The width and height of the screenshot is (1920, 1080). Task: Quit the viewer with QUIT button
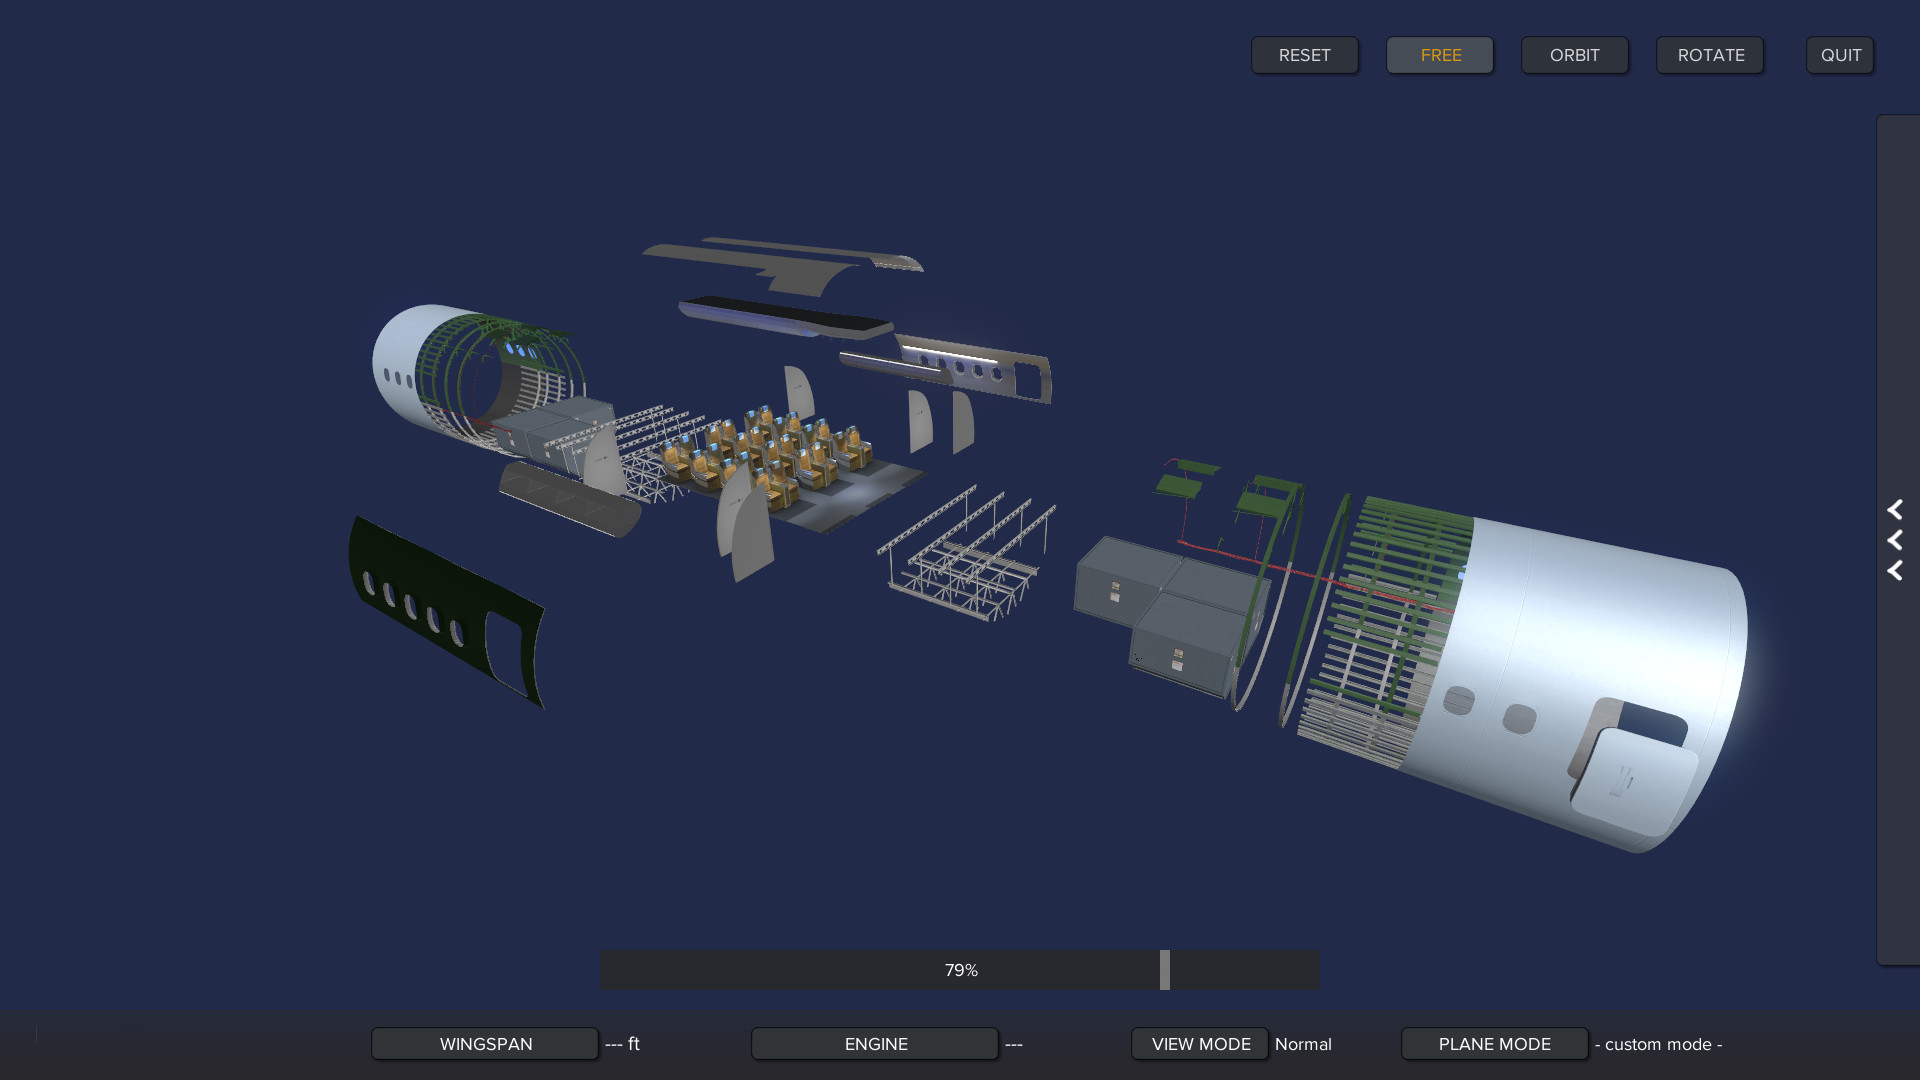1840,55
